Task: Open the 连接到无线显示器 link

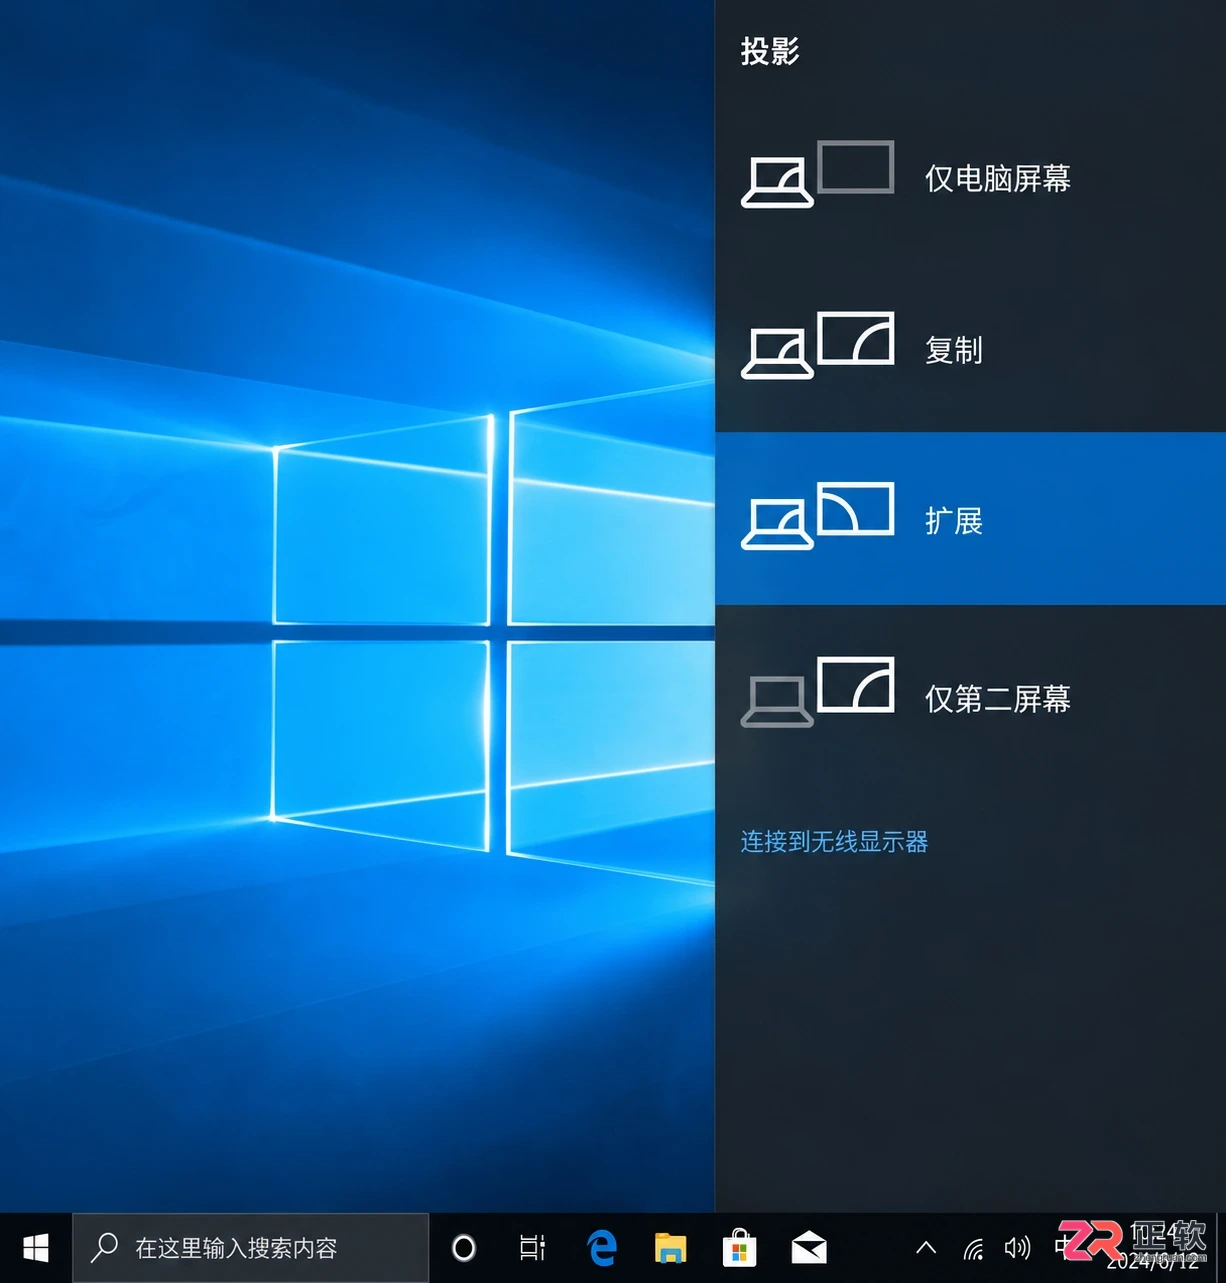Action: pyautogui.click(x=834, y=842)
